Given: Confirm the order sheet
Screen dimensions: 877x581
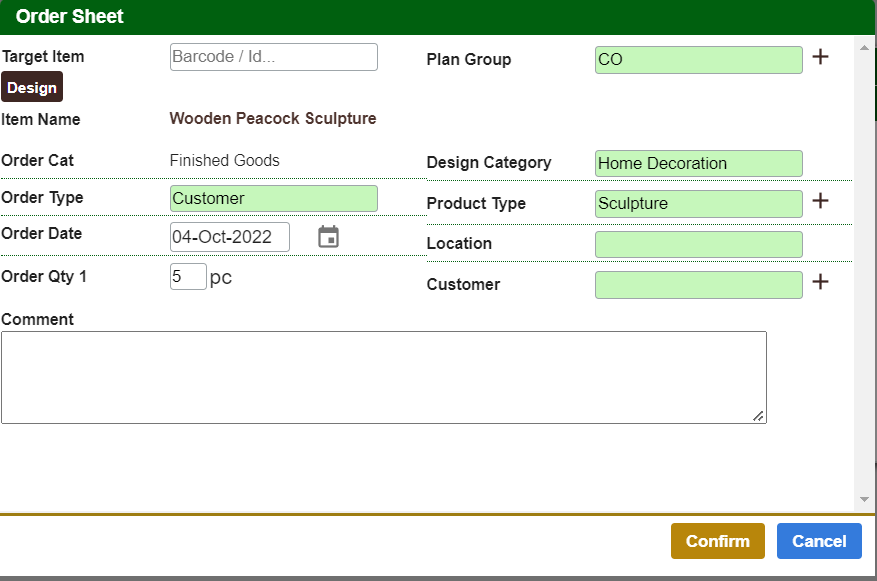Looking at the screenshot, I should [x=717, y=541].
